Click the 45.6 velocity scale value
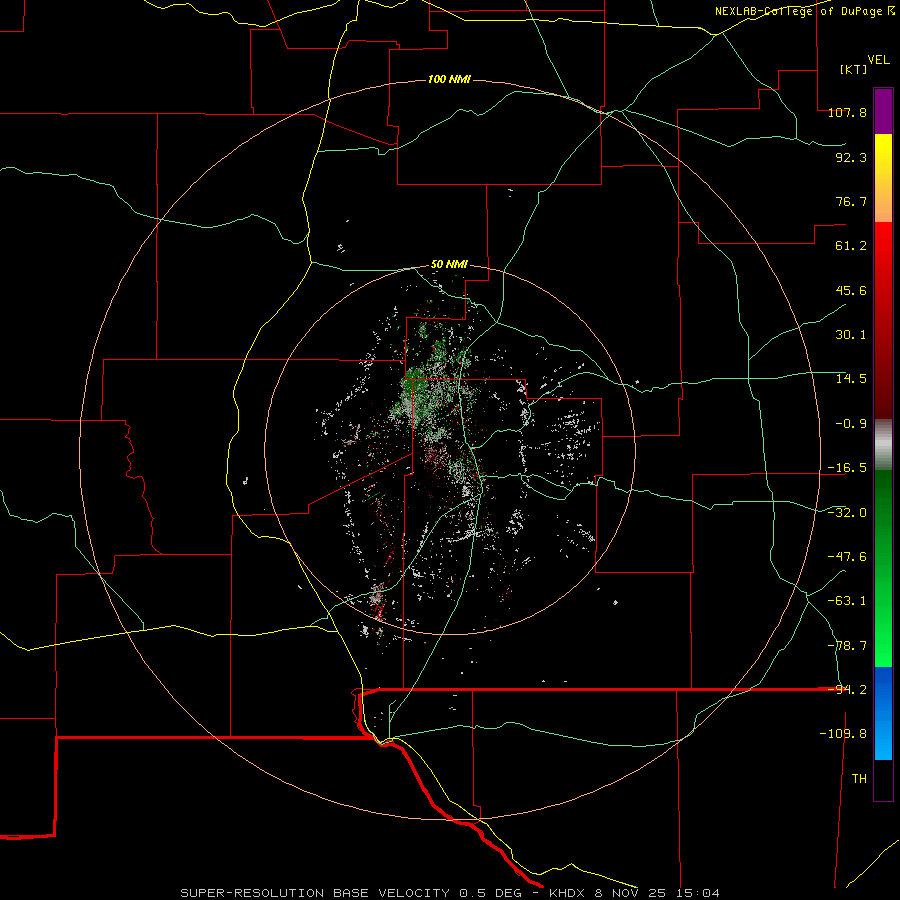This screenshot has height=900, width=900. (851, 290)
